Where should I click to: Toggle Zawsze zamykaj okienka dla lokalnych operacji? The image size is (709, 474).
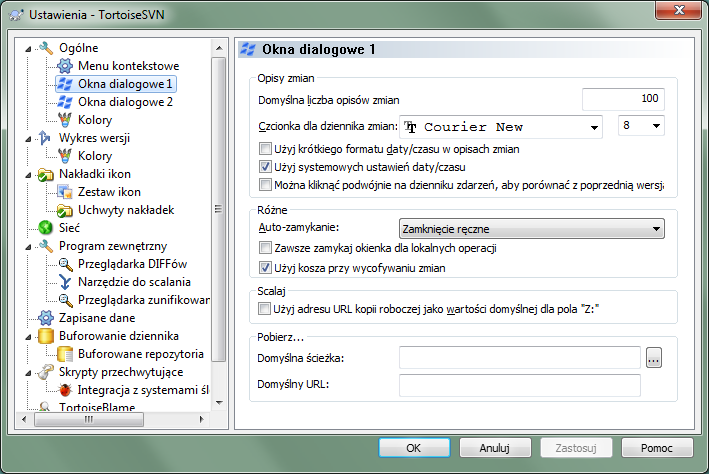tap(265, 248)
